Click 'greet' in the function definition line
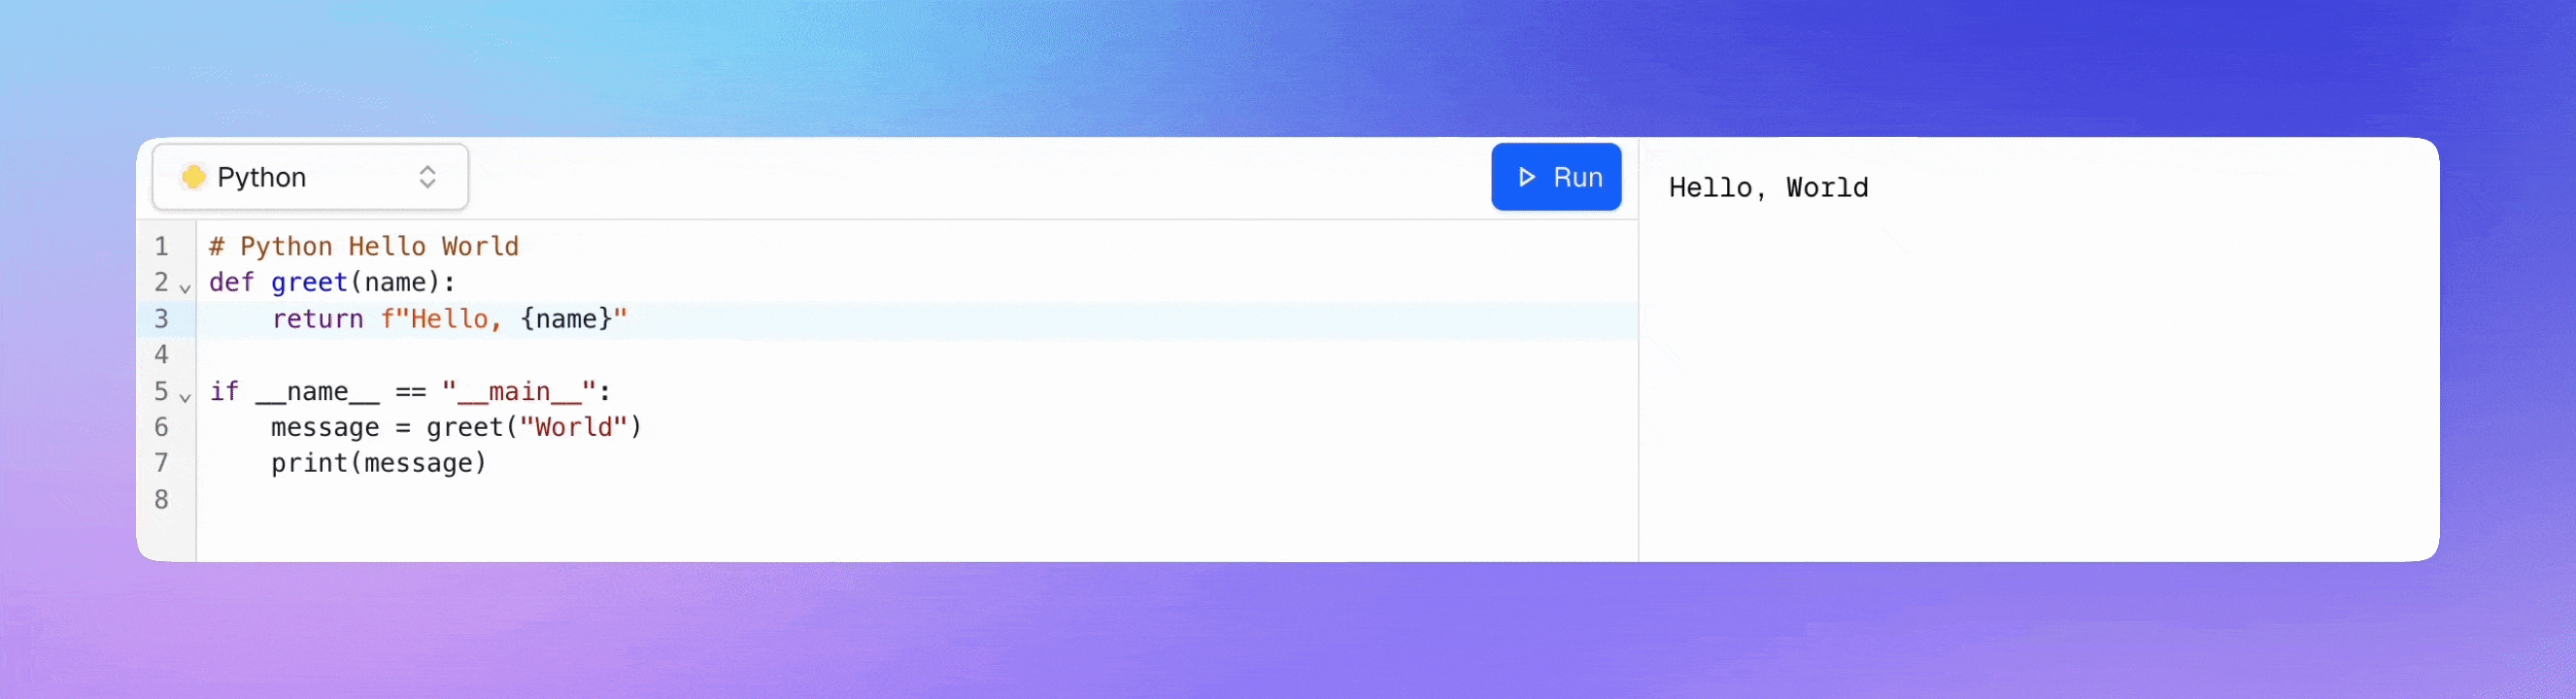The image size is (2576, 699). (x=309, y=283)
